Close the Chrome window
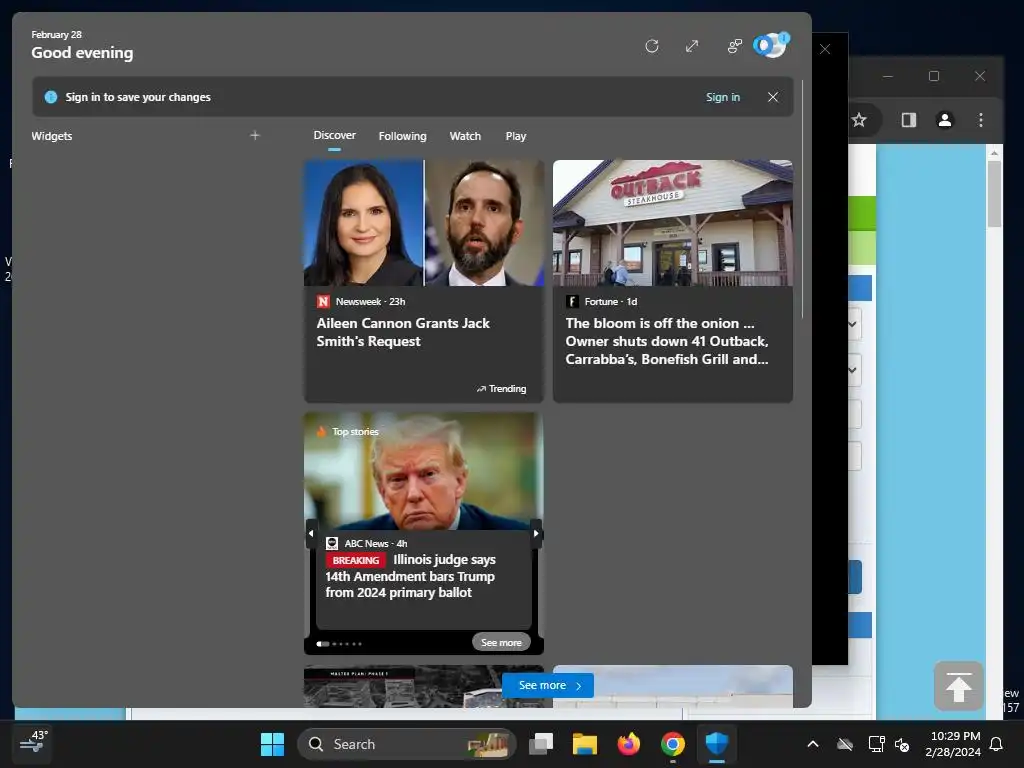This screenshot has width=1024, height=768. 980,76
